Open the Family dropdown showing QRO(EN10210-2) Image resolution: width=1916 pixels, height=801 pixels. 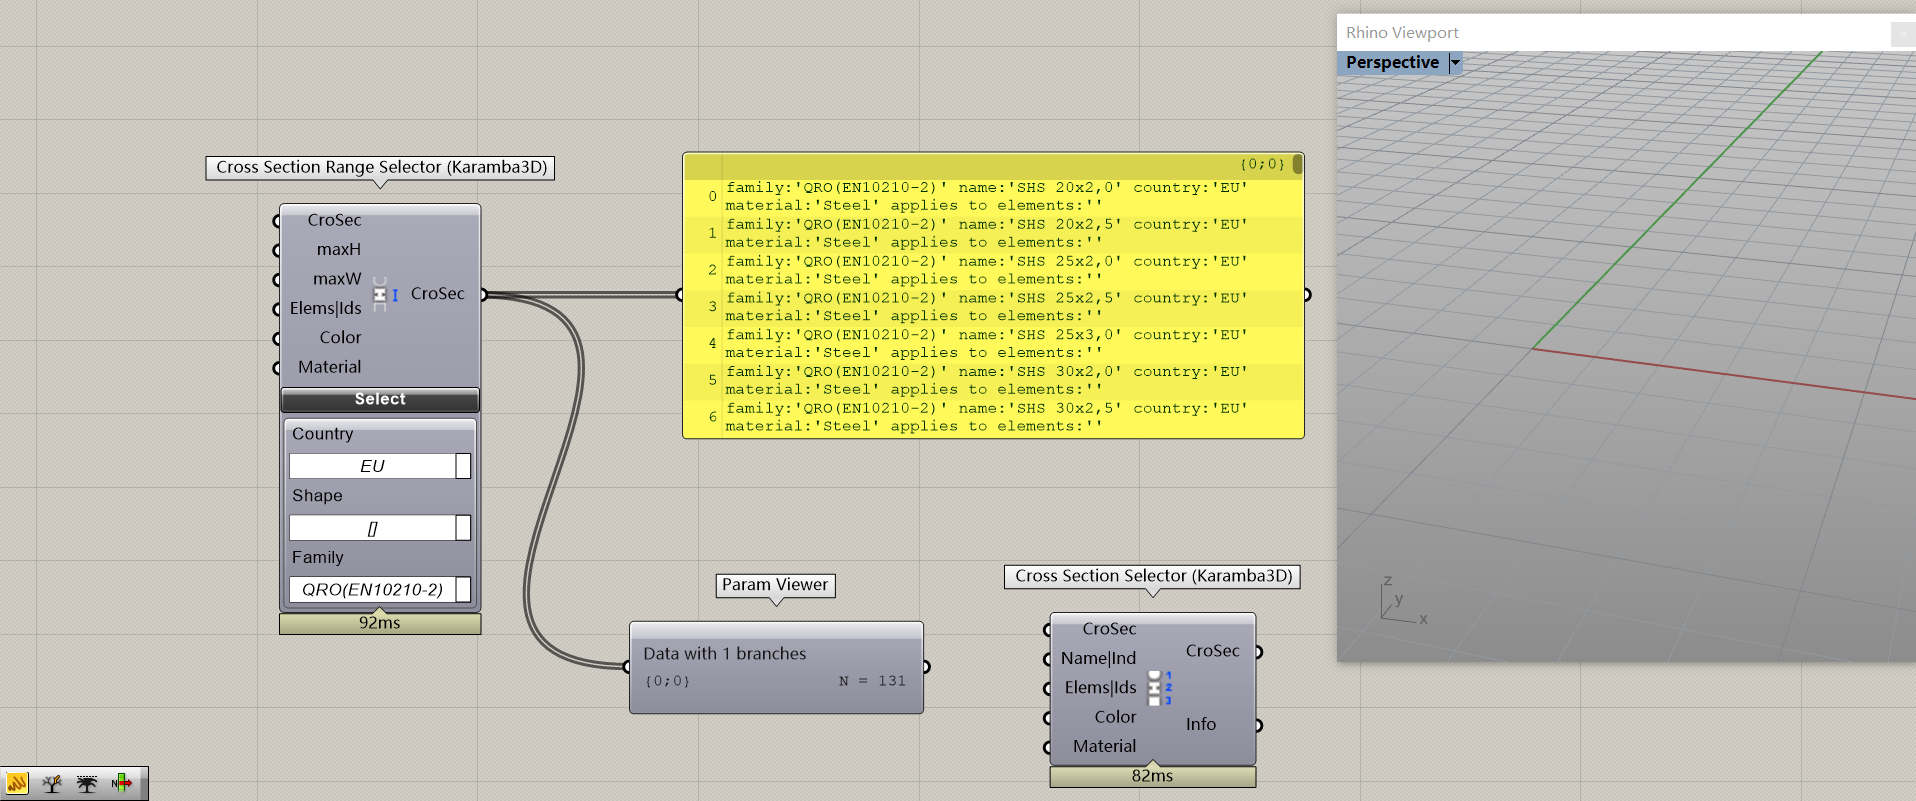pyautogui.click(x=463, y=590)
